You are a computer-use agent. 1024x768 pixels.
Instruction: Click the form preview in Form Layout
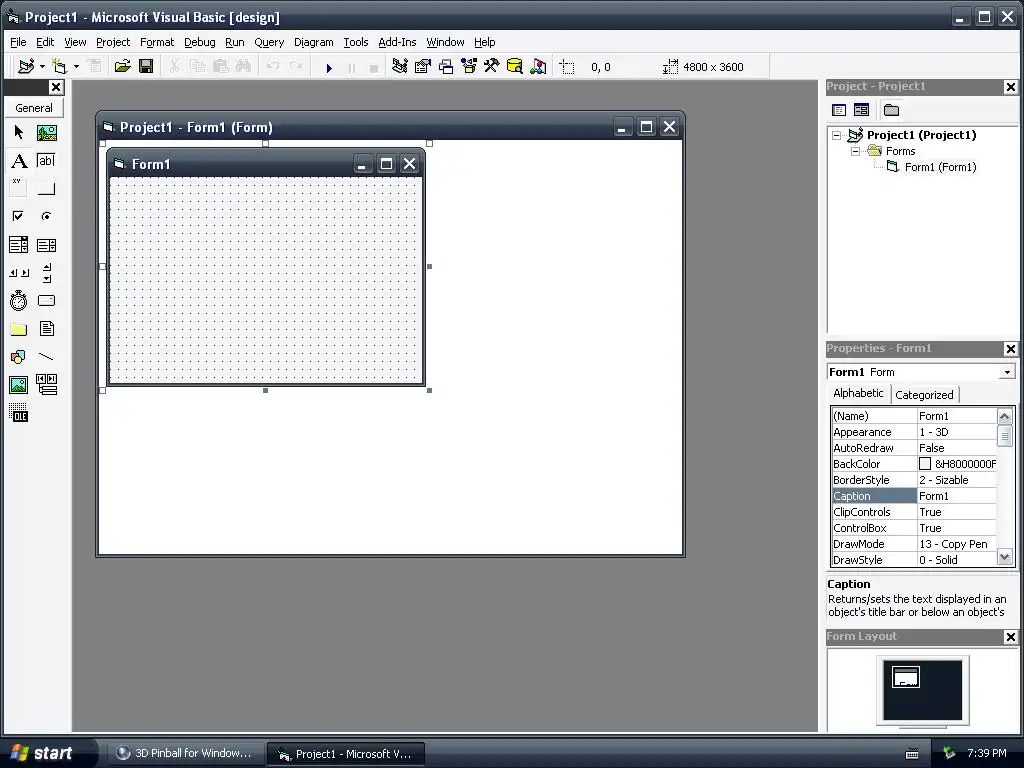[906, 677]
